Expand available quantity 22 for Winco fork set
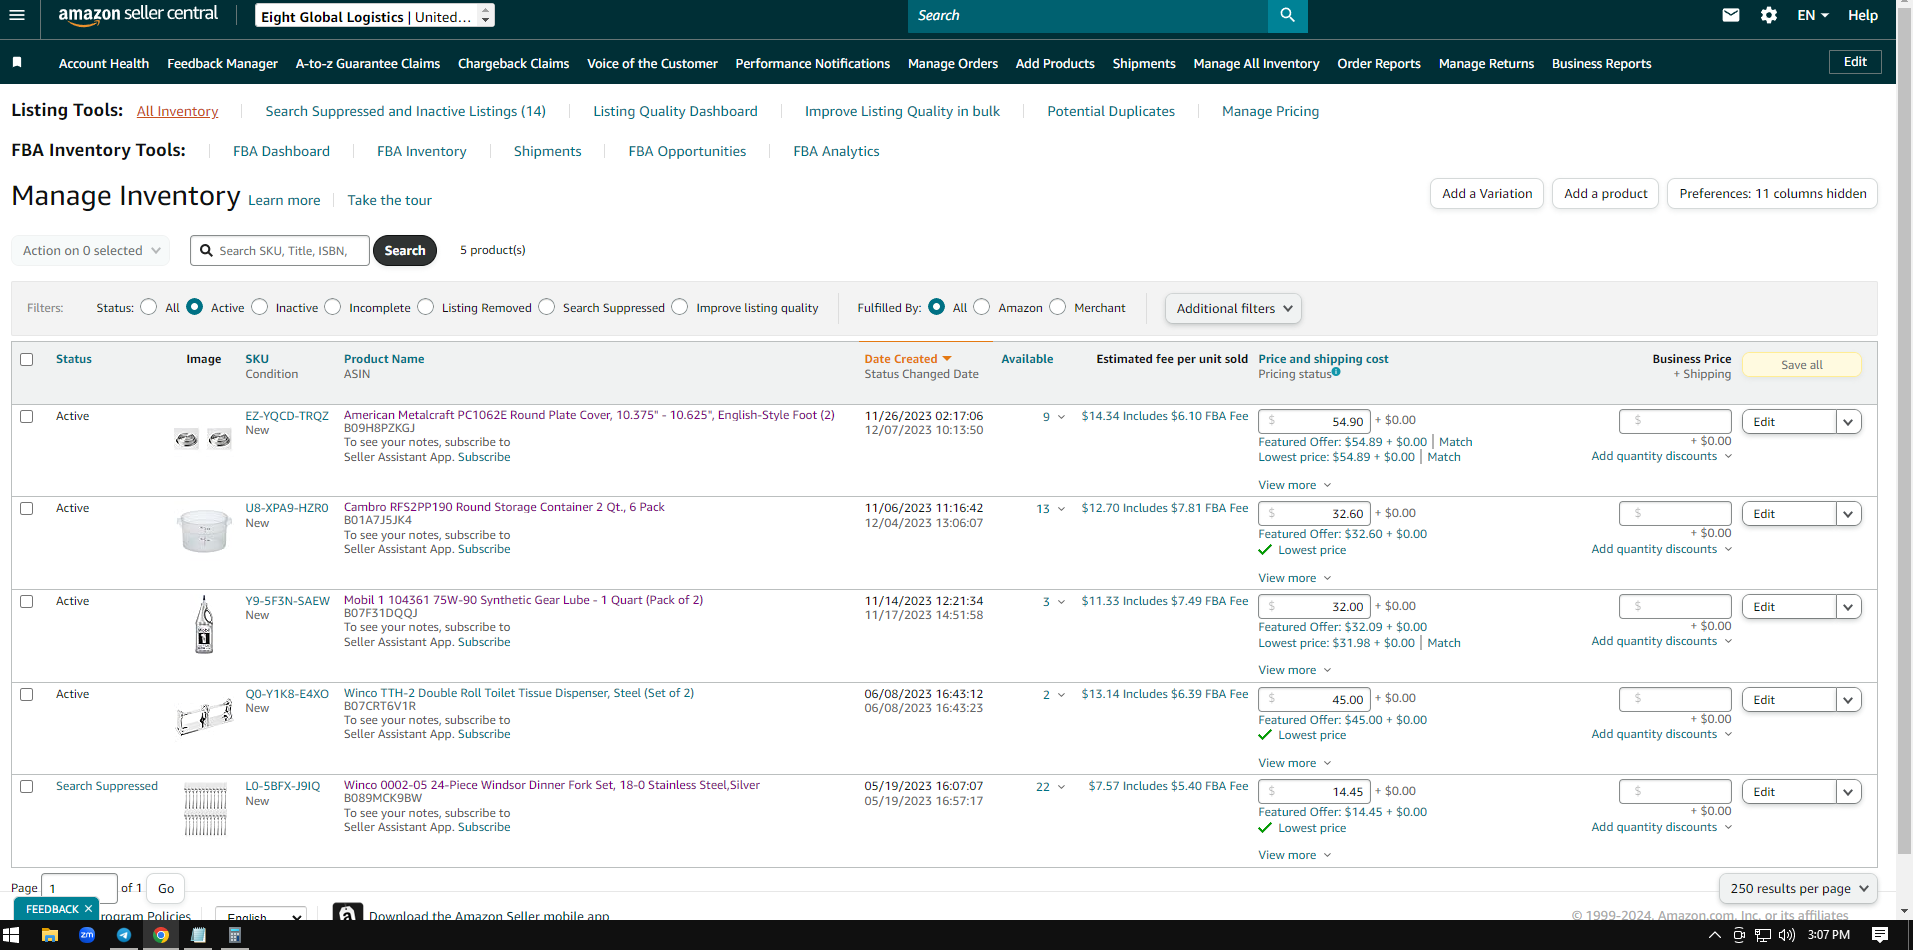The width and height of the screenshot is (1913, 950). click(x=1050, y=787)
